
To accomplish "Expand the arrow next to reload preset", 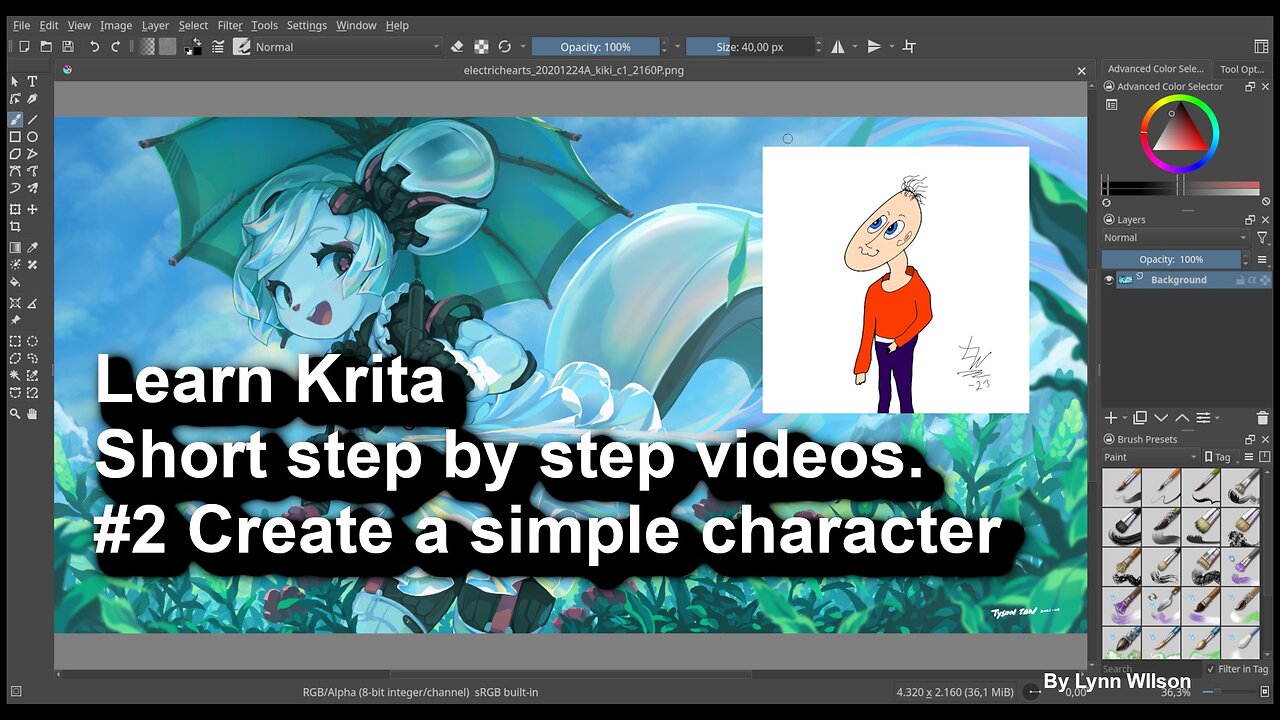I will pos(523,46).
